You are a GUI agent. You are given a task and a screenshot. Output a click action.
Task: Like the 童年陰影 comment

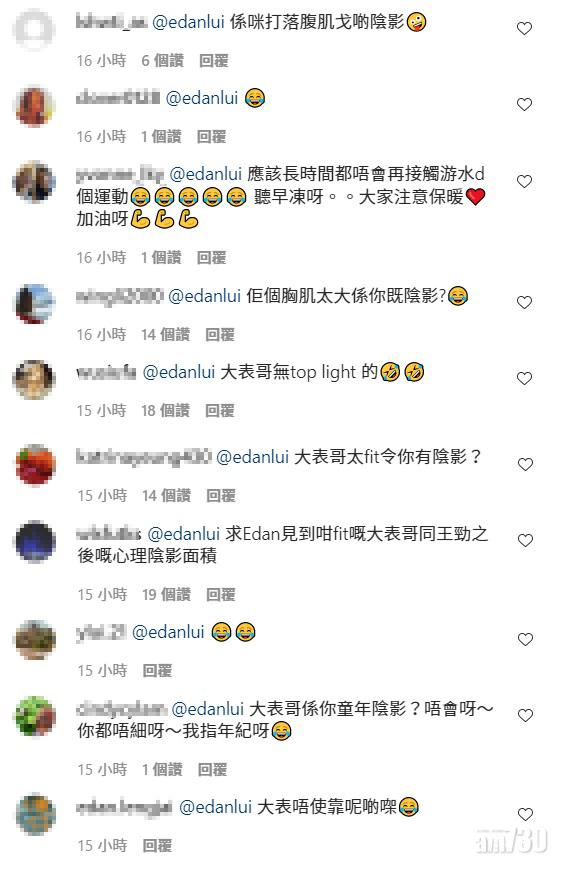(x=525, y=716)
